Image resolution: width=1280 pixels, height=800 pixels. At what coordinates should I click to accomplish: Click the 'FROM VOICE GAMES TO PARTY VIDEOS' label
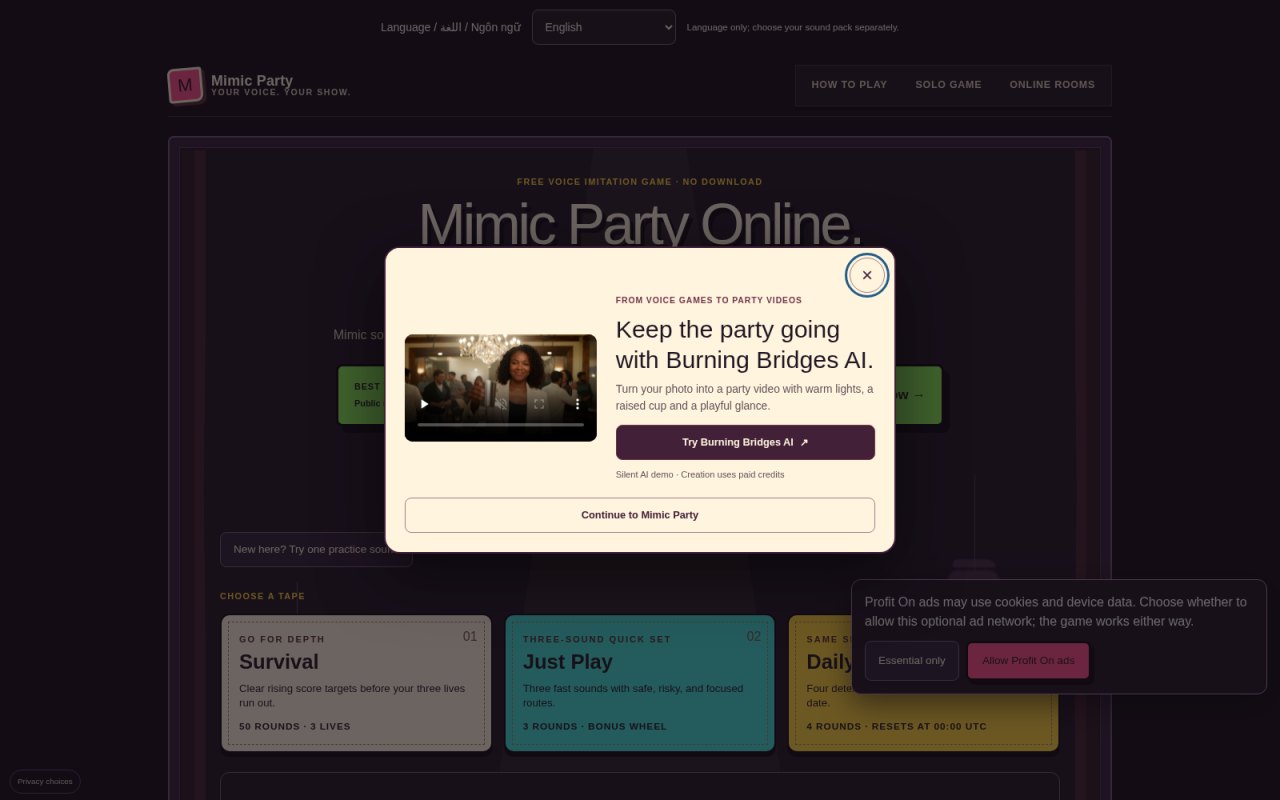[x=709, y=300]
